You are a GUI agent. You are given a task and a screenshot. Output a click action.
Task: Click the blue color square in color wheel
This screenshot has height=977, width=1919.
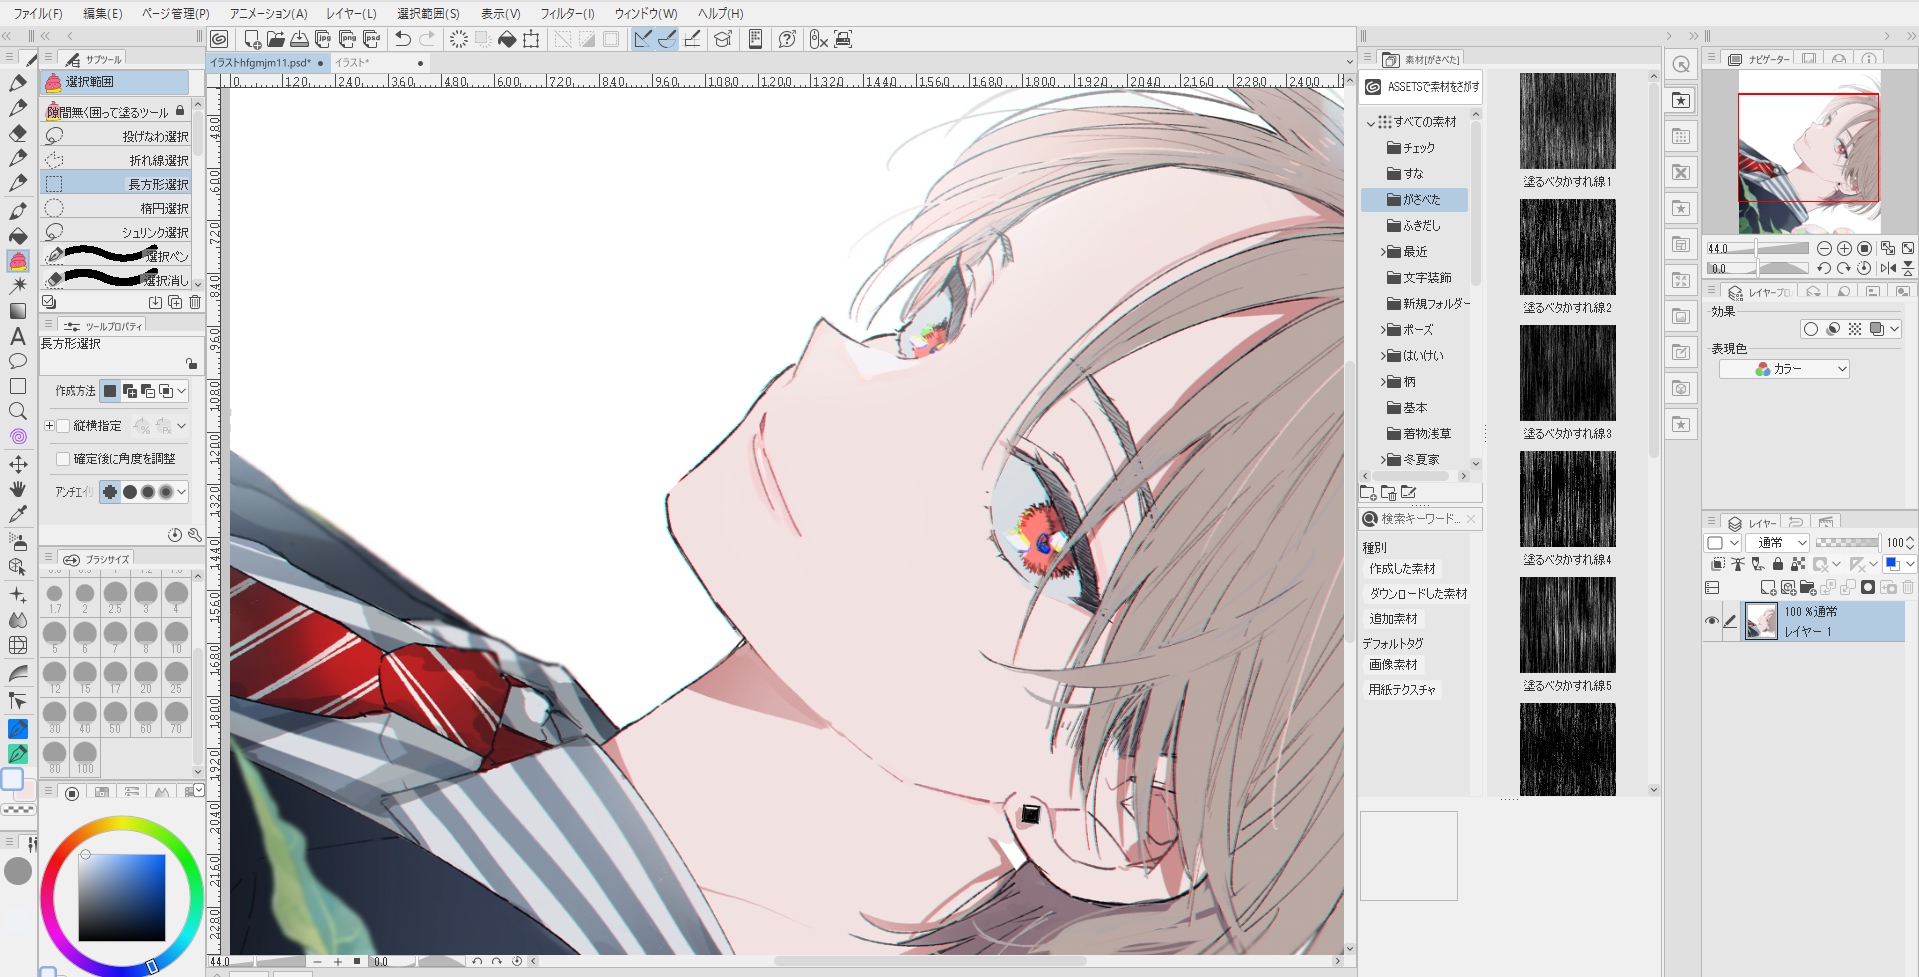(x=122, y=897)
